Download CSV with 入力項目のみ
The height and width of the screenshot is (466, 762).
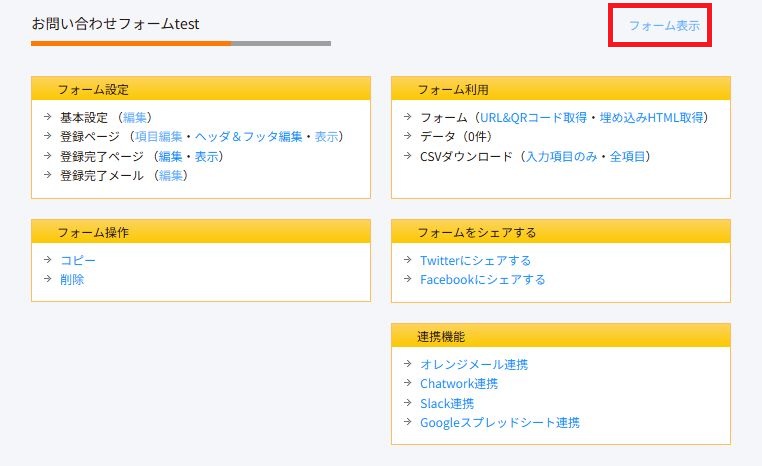(x=561, y=156)
